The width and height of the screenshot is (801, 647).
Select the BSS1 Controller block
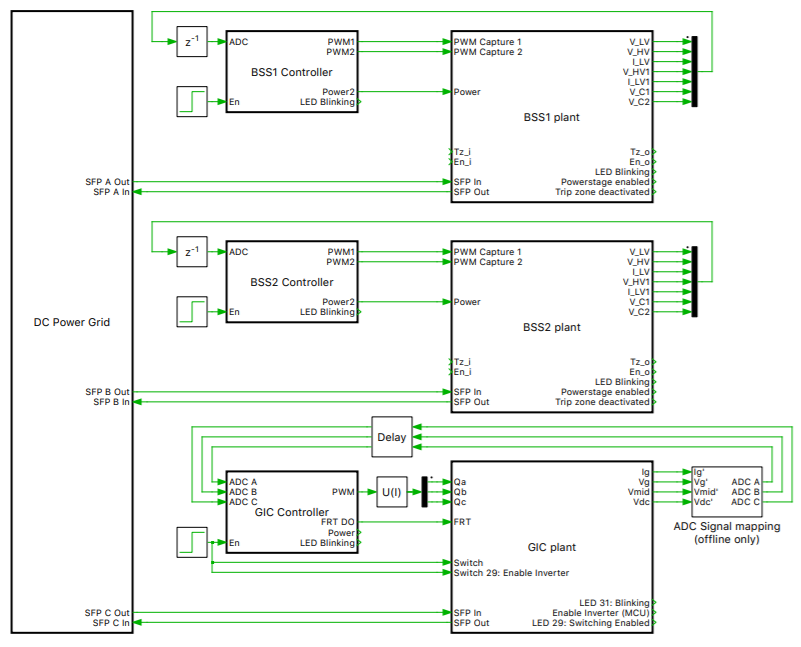(291, 71)
